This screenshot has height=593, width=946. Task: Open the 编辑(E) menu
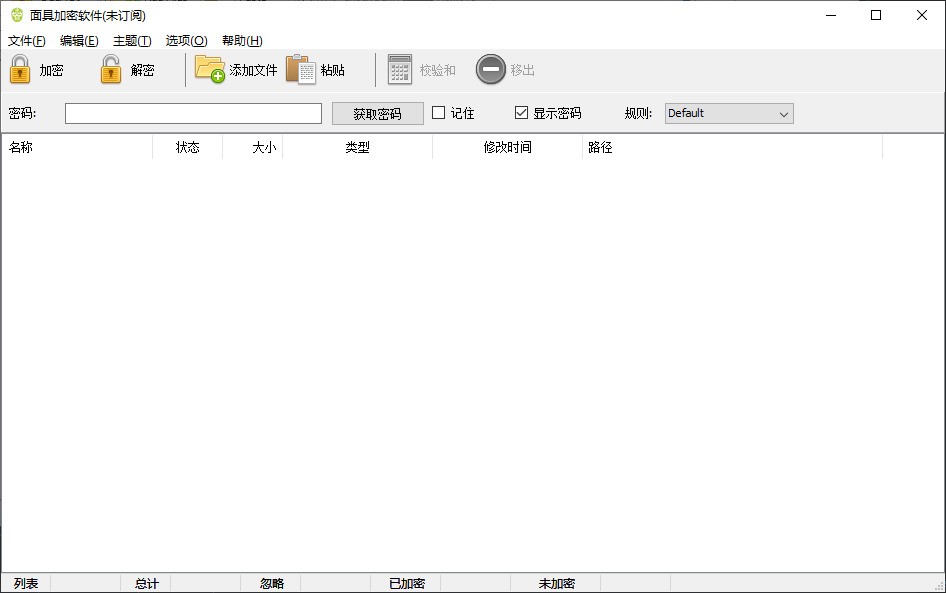pos(79,41)
